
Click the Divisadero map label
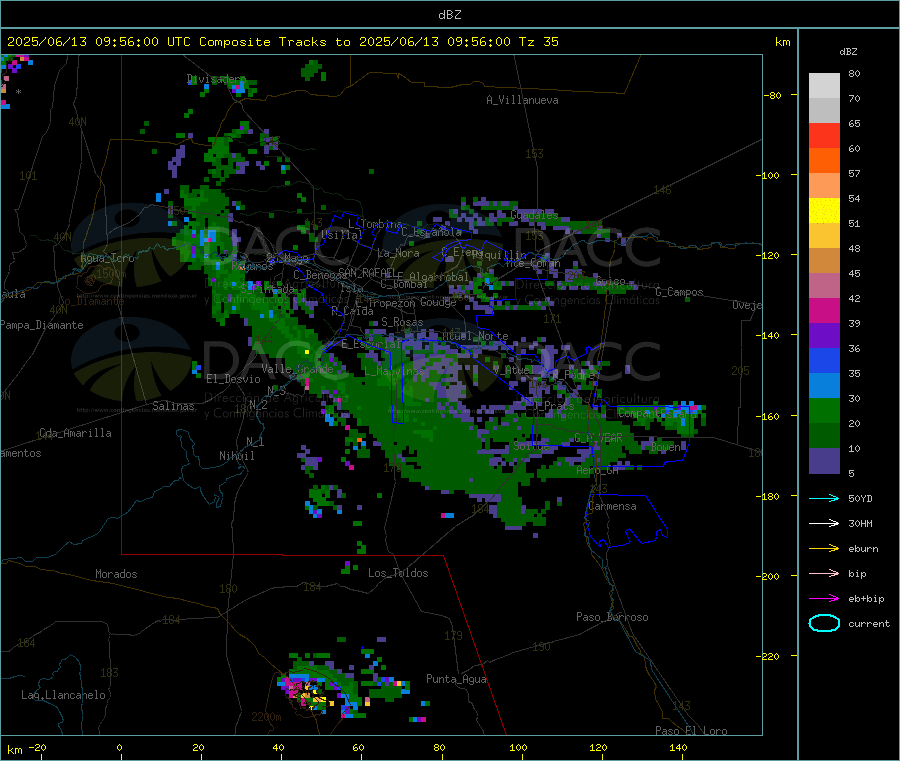[x=216, y=79]
